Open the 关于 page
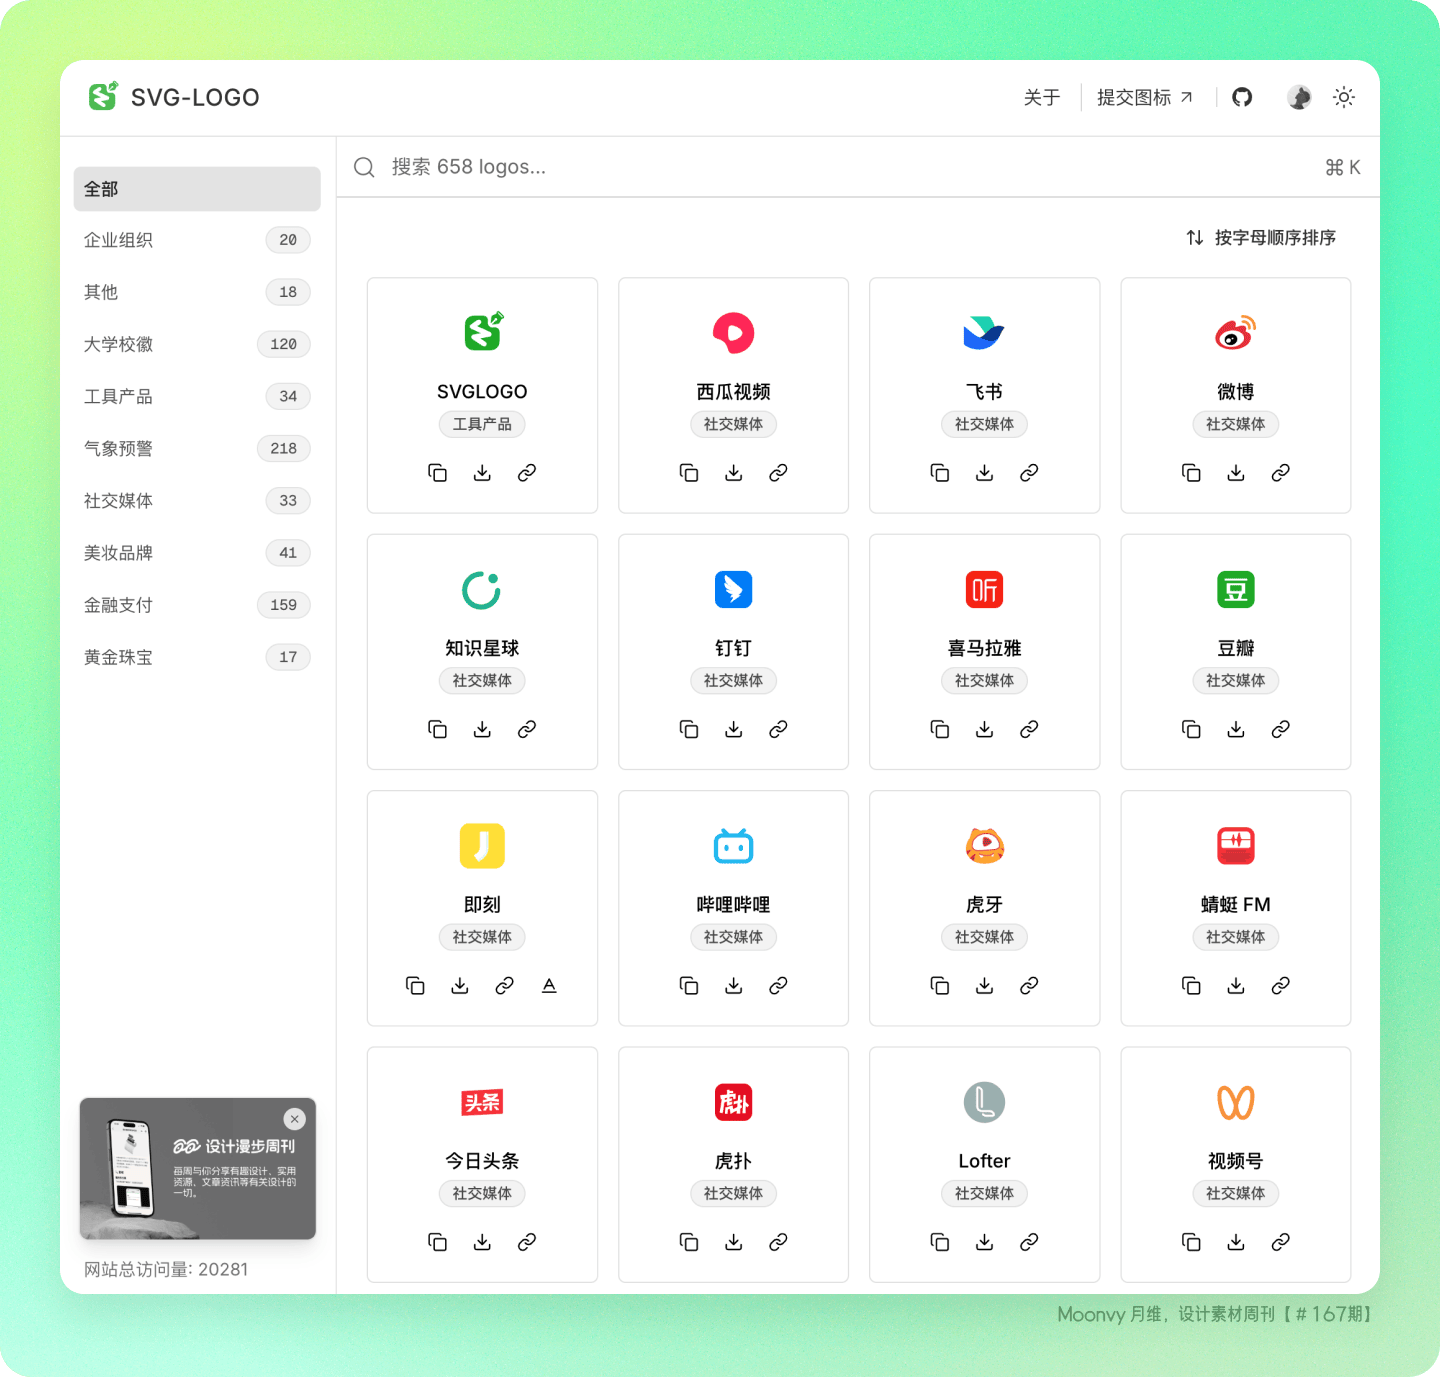 (x=1041, y=97)
